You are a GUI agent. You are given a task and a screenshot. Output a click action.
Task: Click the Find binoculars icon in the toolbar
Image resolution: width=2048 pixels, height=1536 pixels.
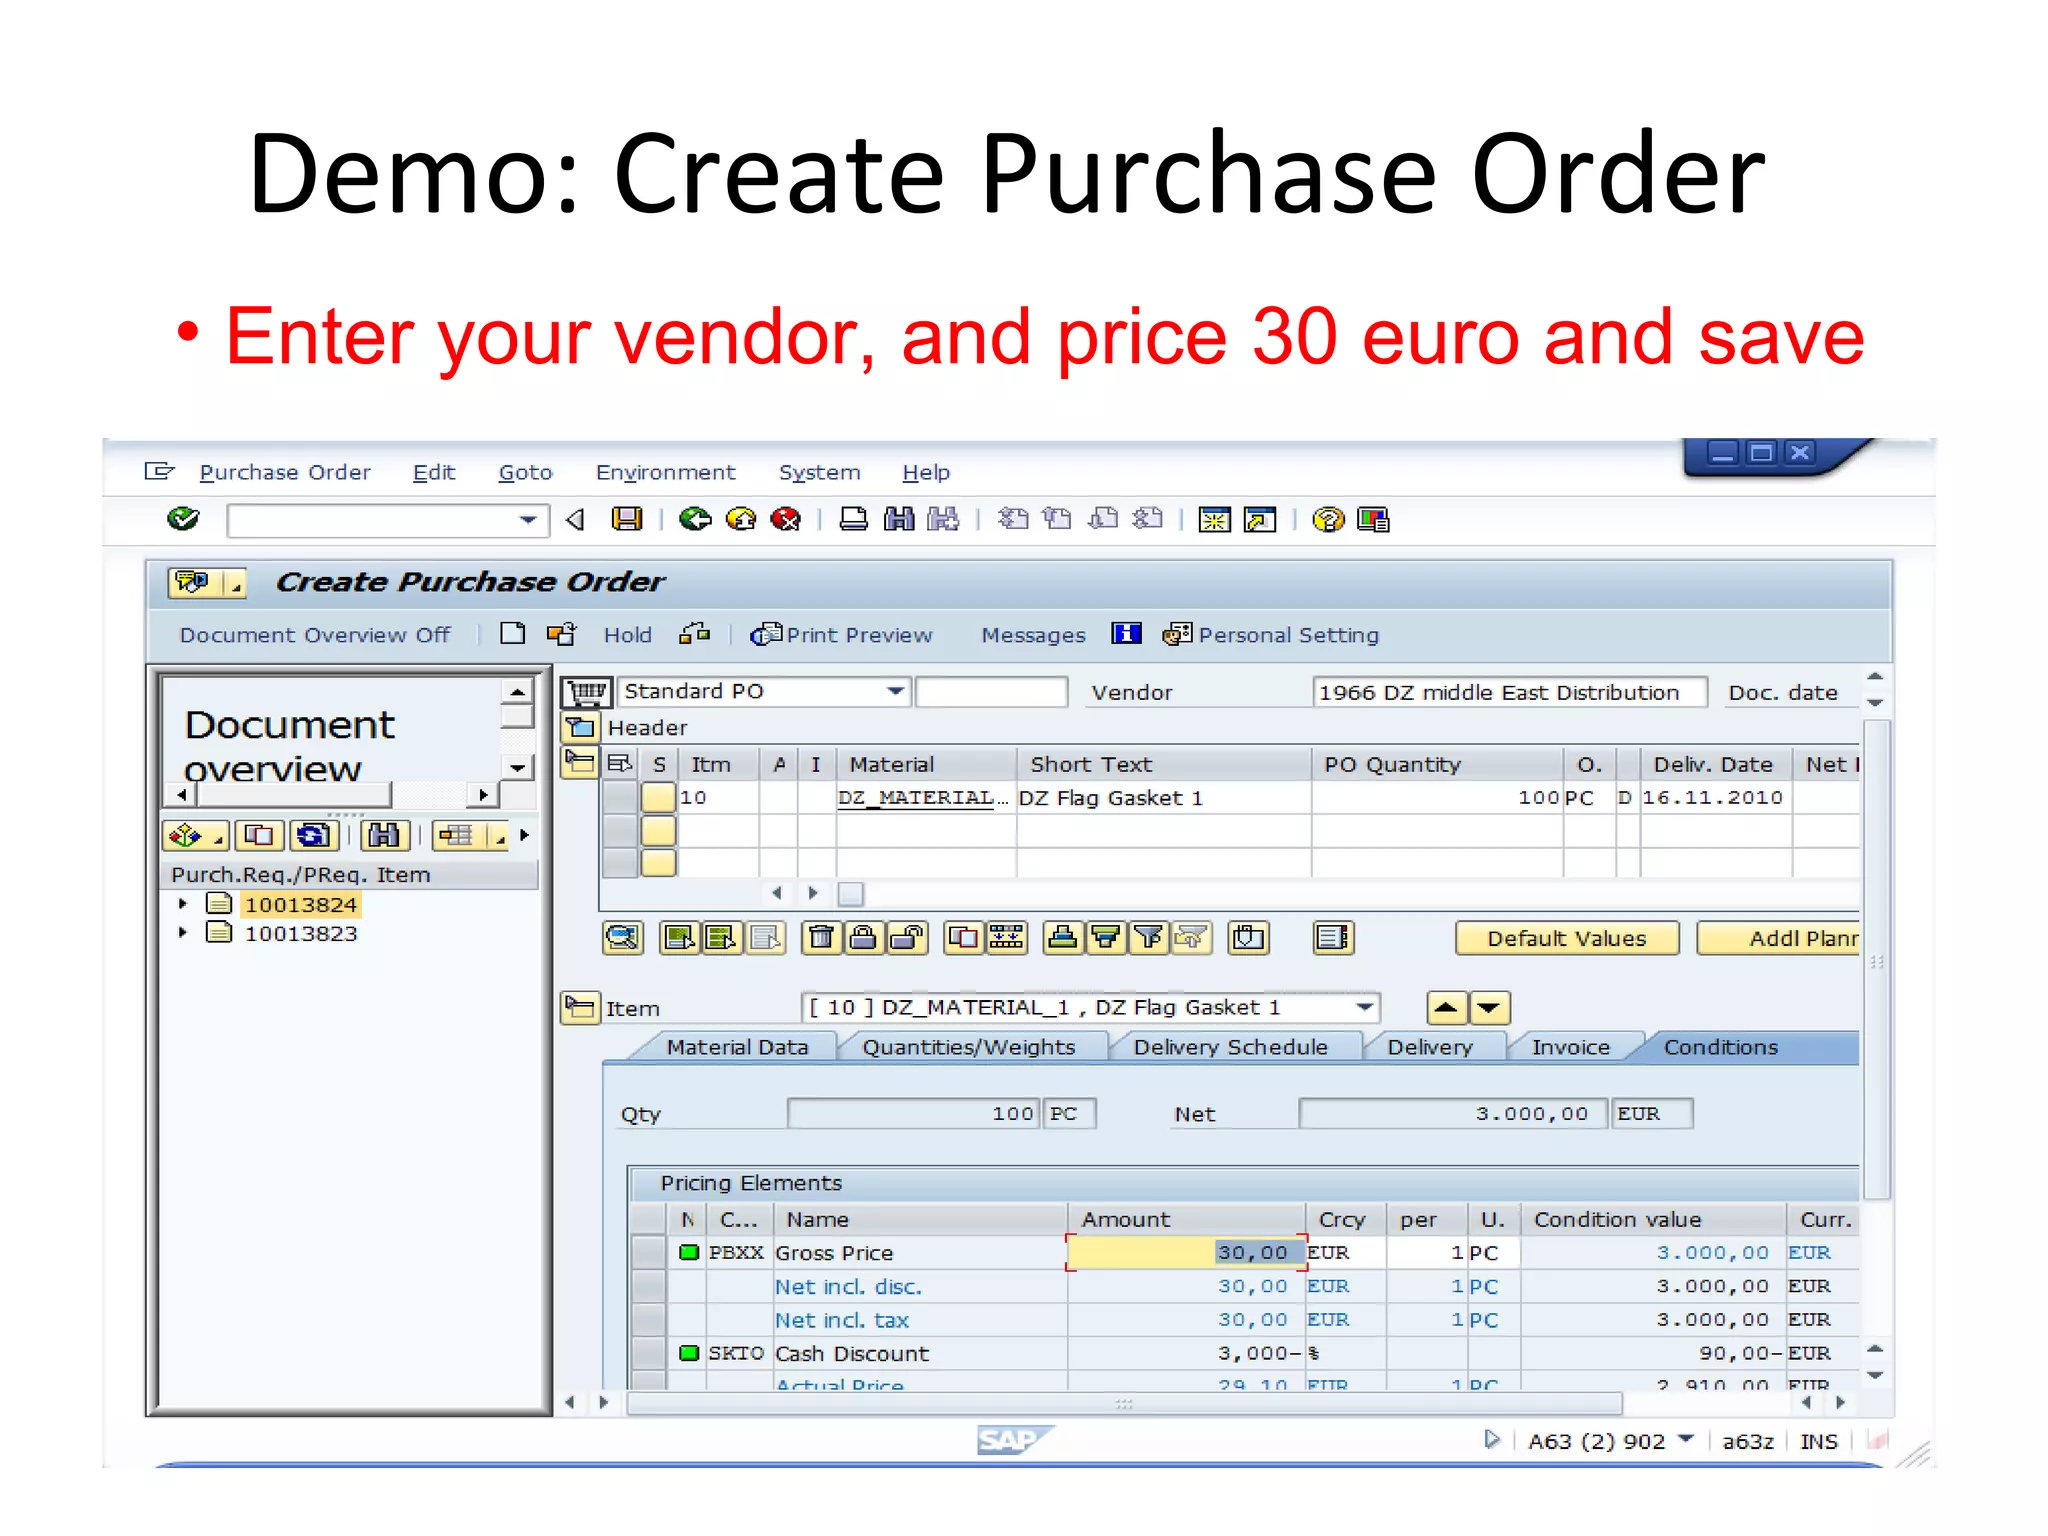coord(899,519)
